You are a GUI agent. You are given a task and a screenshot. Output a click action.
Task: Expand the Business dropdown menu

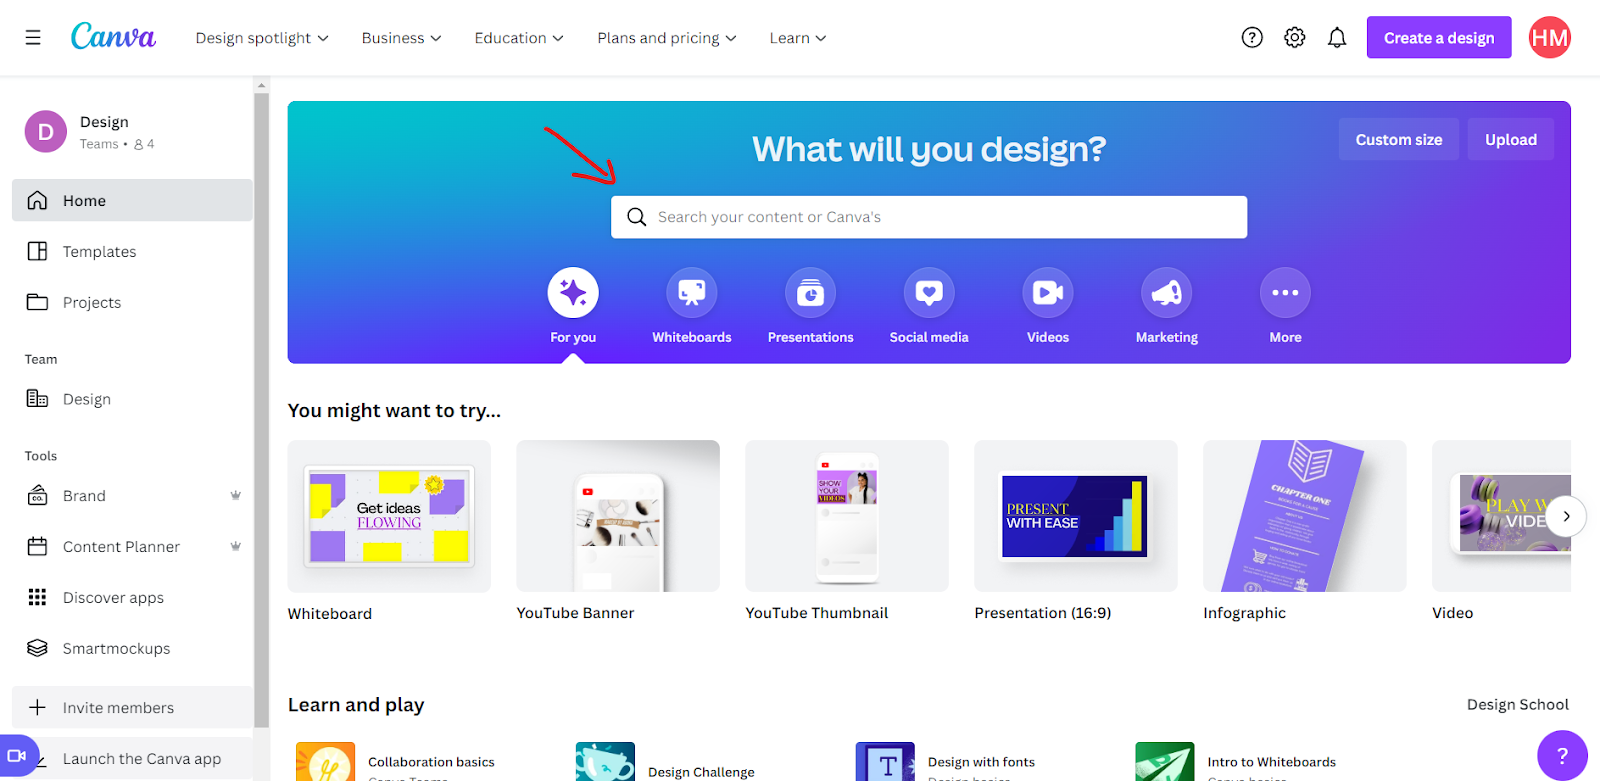click(x=401, y=38)
